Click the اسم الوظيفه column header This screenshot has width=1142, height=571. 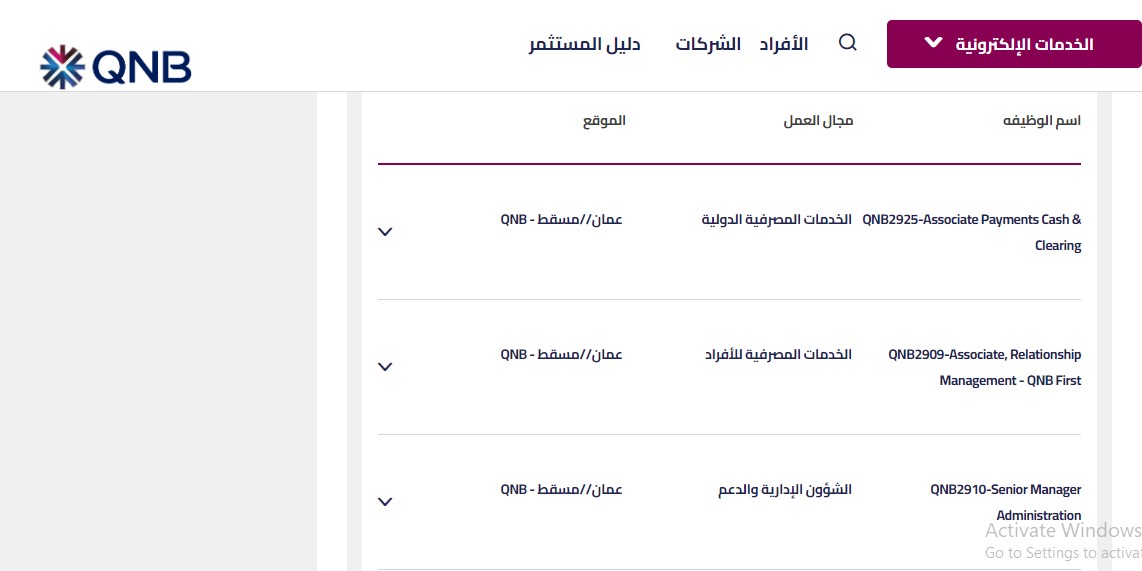tap(1042, 121)
